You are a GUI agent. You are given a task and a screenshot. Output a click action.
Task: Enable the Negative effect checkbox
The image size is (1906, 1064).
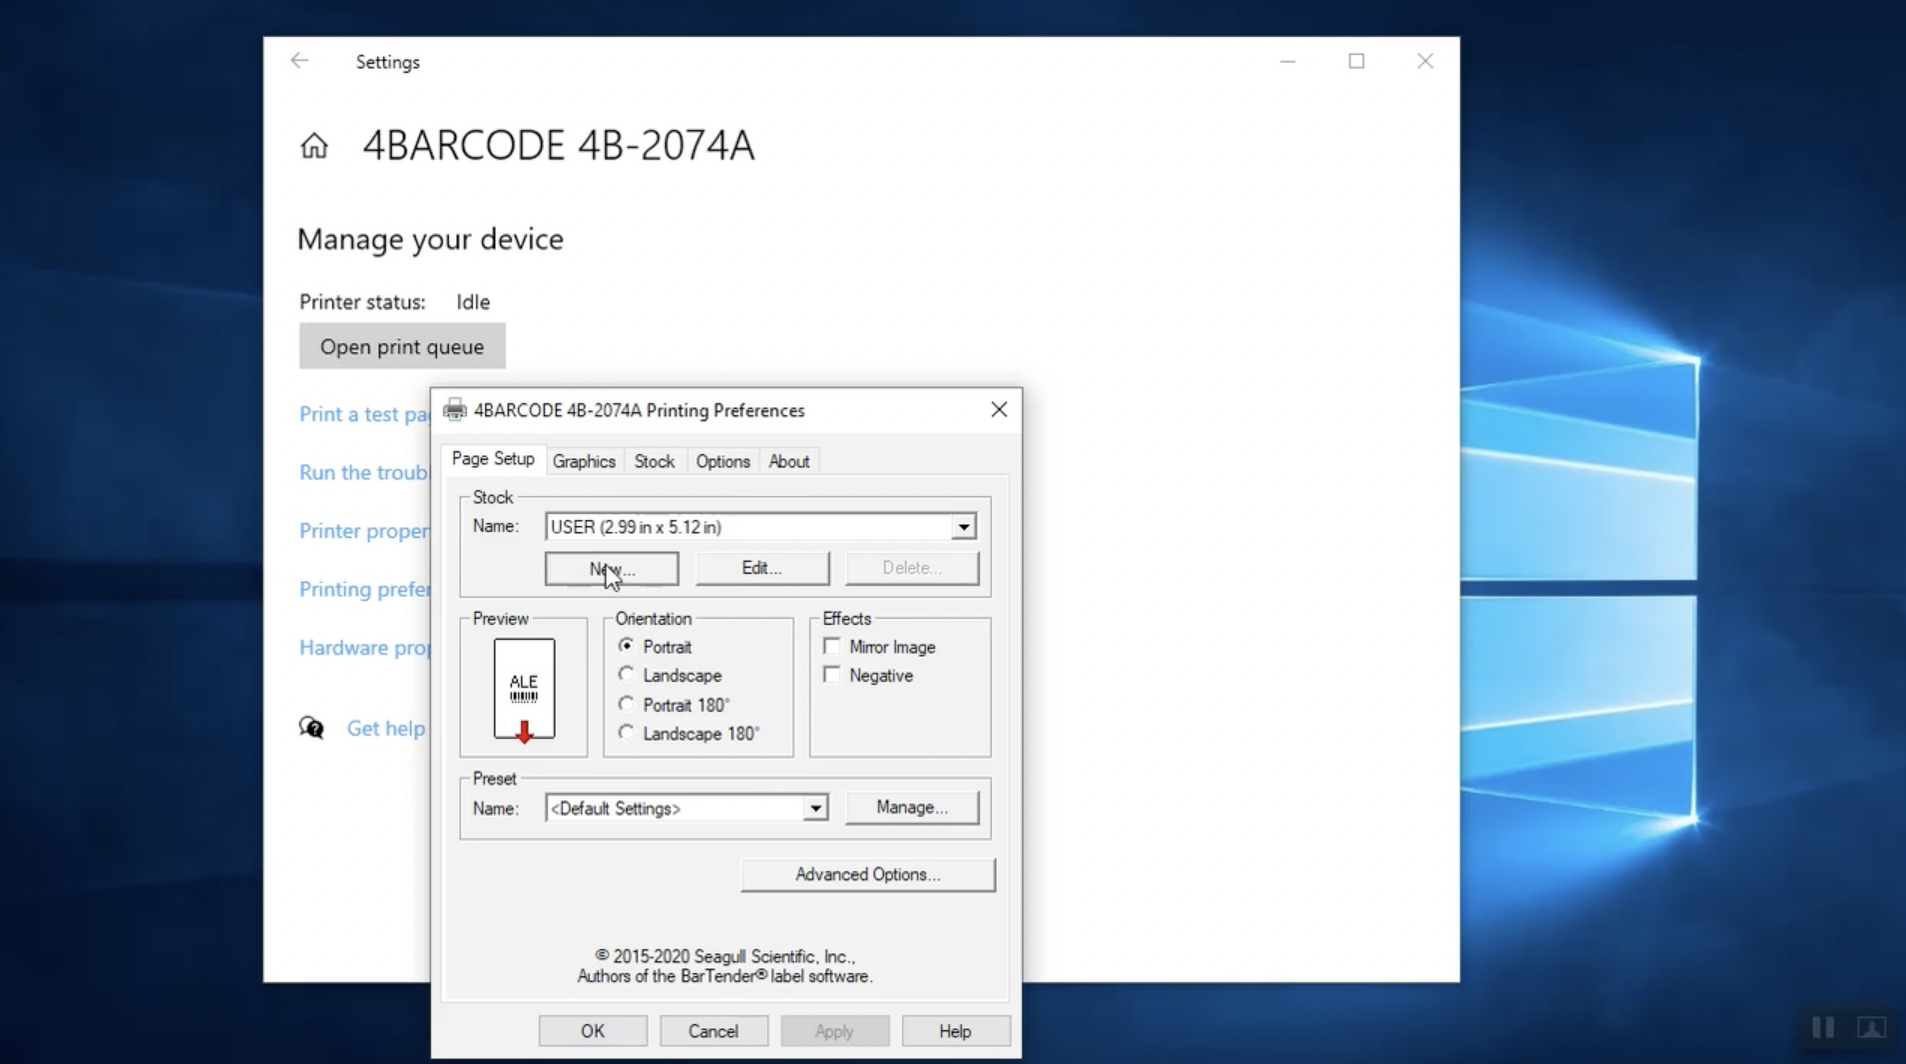[x=832, y=675]
